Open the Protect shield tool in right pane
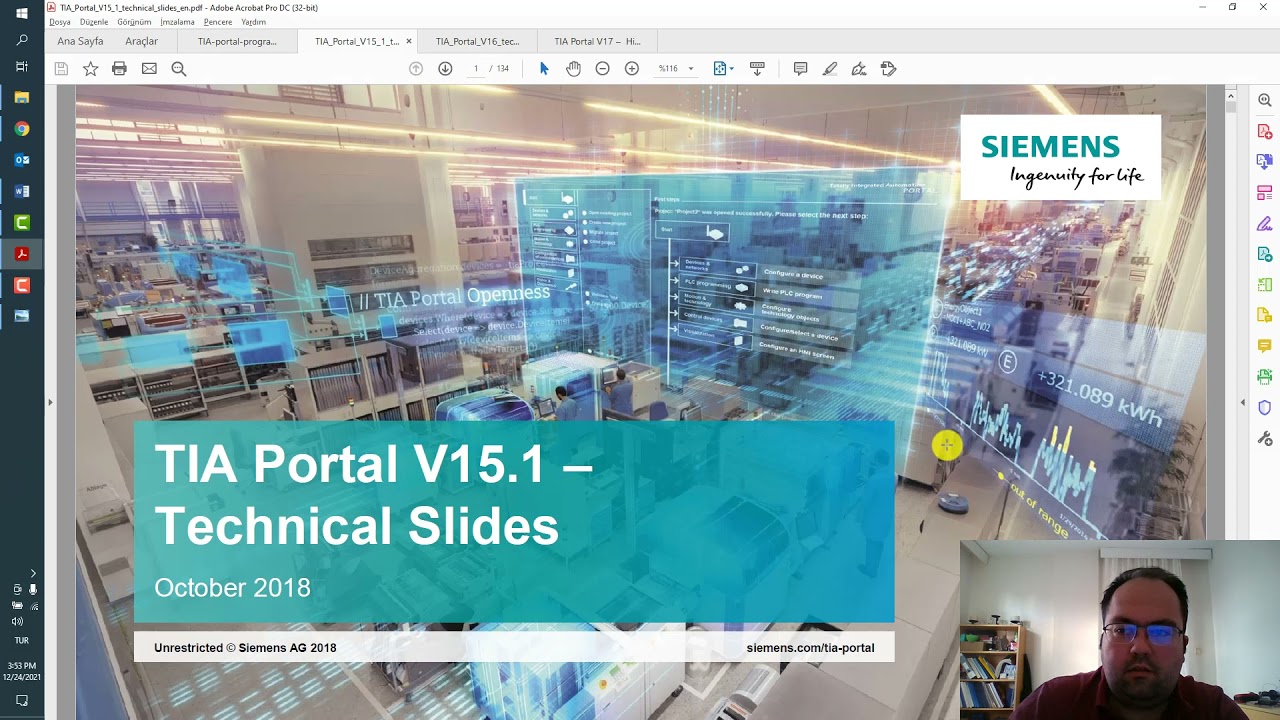 tap(1265, 408)
